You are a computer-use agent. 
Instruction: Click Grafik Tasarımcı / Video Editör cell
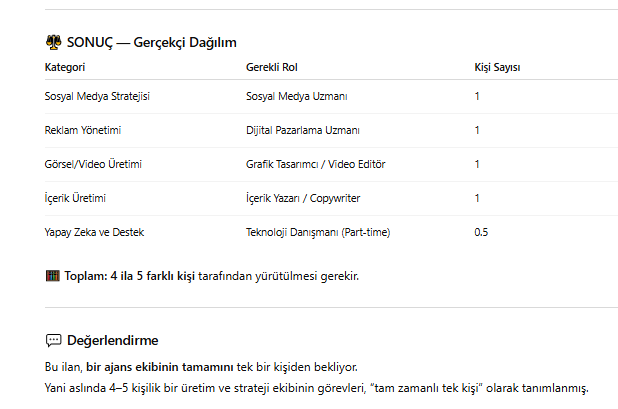(316, 164)
